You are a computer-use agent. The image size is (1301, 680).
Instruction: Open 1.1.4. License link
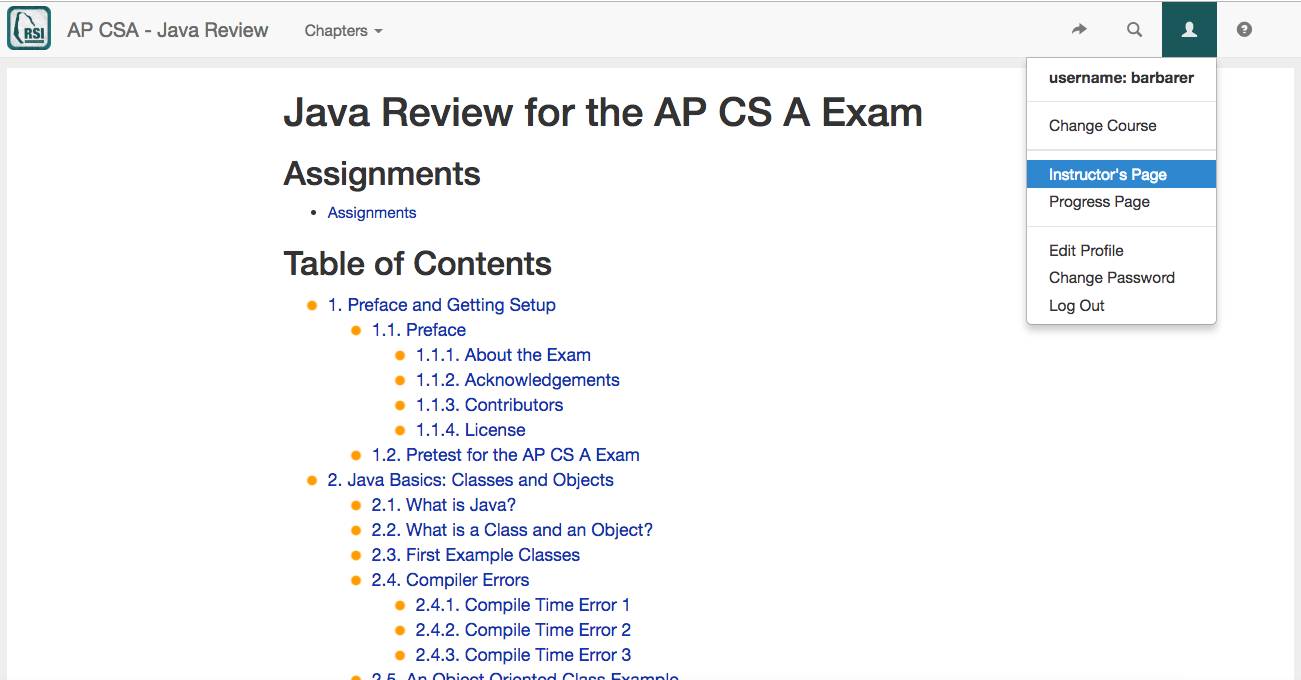[471, 430]
